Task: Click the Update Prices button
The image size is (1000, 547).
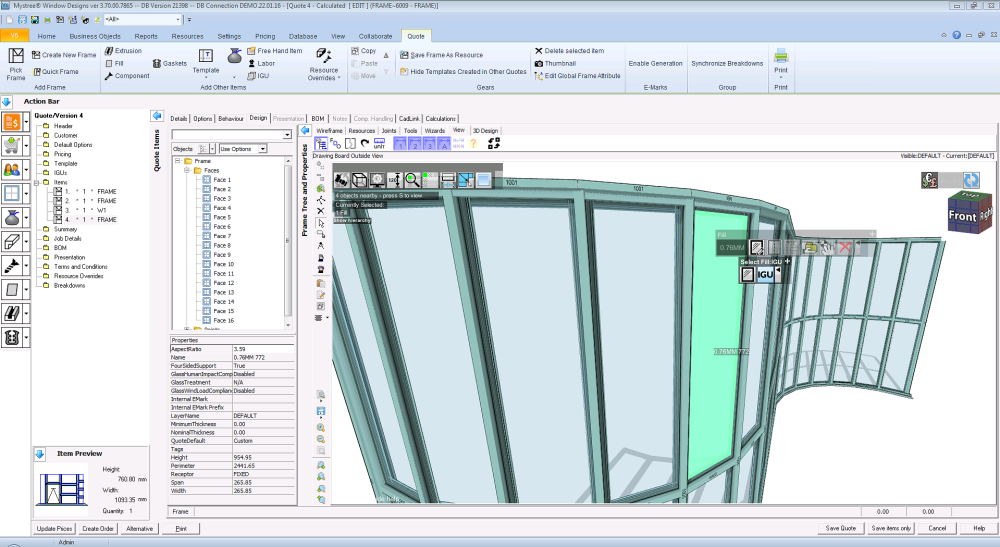Action: pos(54,528)
